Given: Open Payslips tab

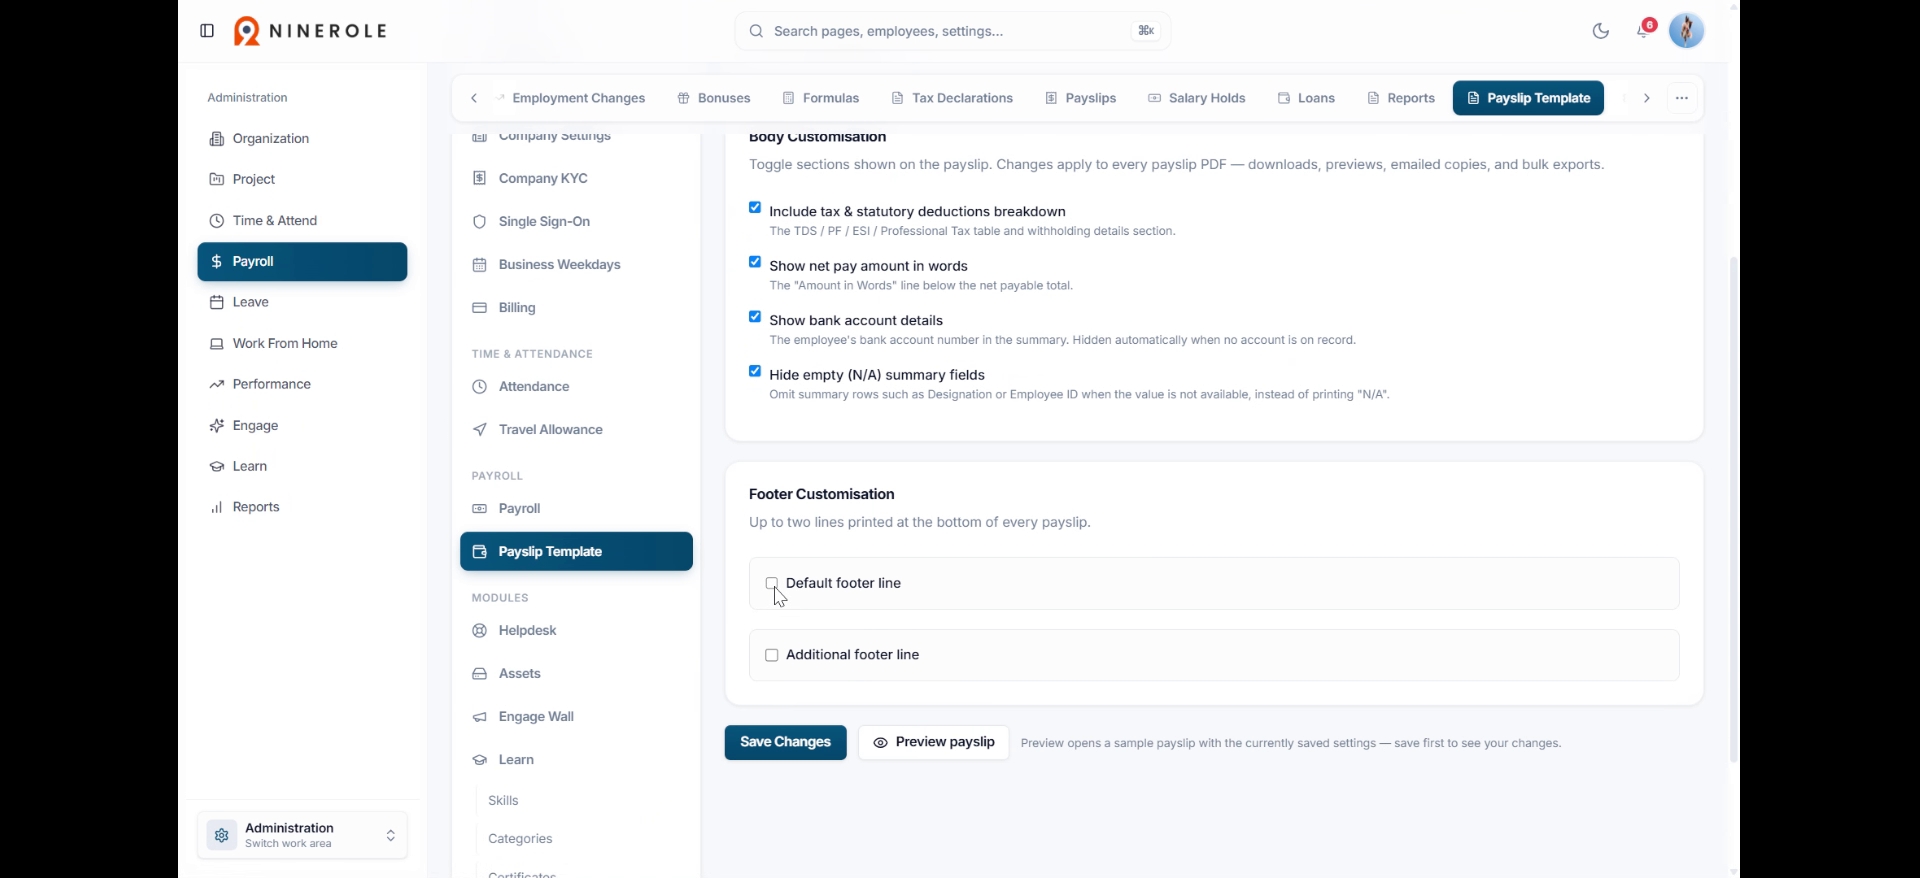Looking at the screenshot, I should pos(1081,98).
